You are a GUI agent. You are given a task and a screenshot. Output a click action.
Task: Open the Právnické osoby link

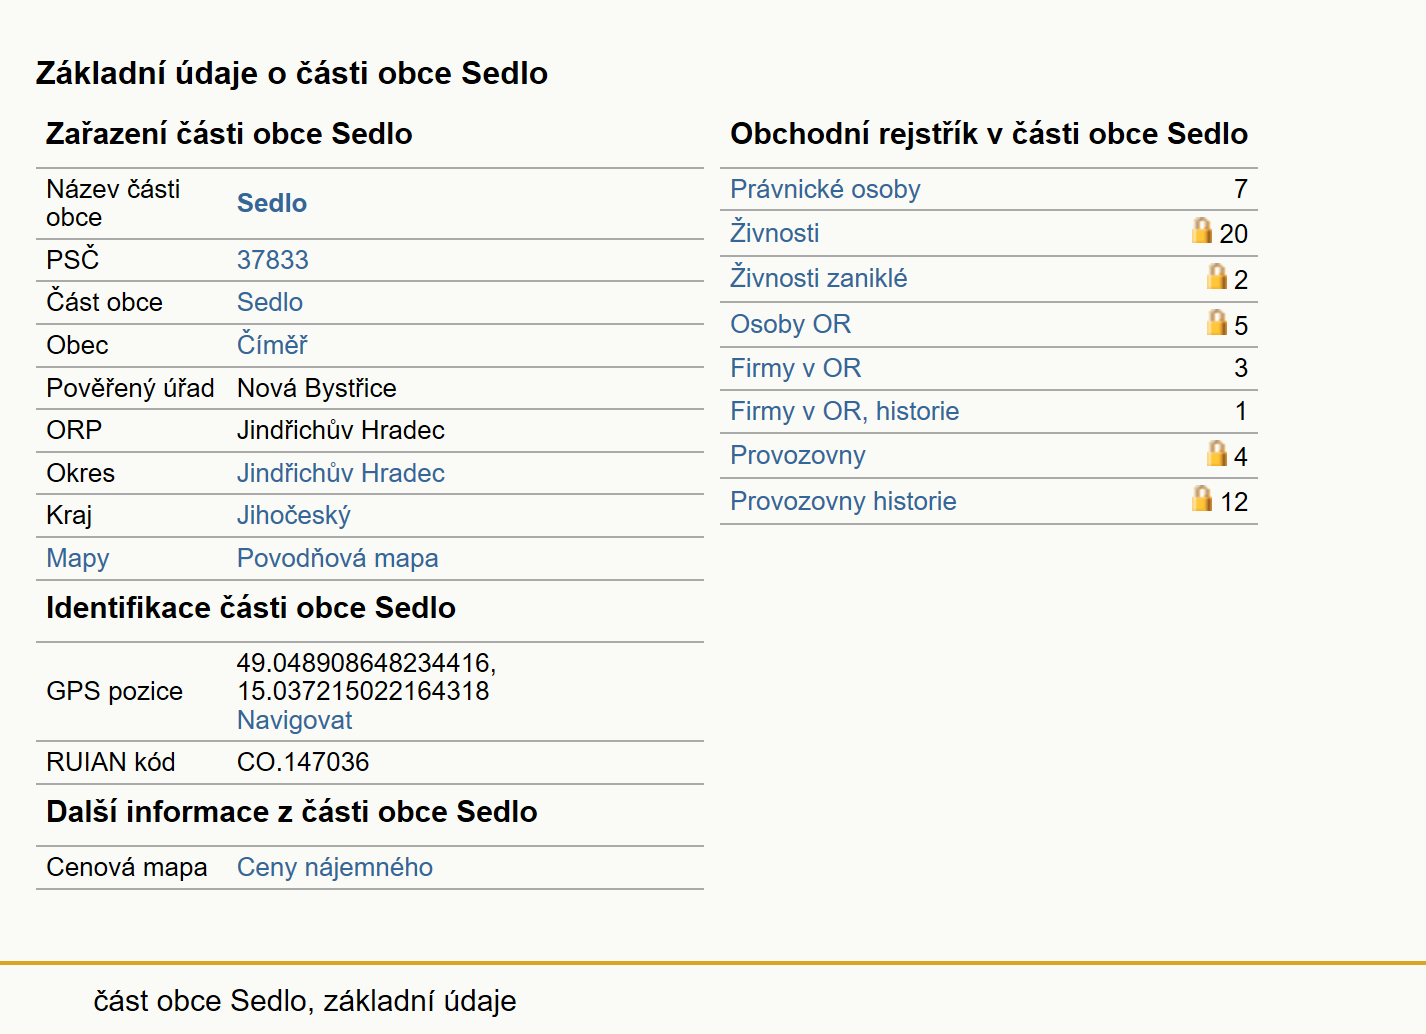pos(825,189)
